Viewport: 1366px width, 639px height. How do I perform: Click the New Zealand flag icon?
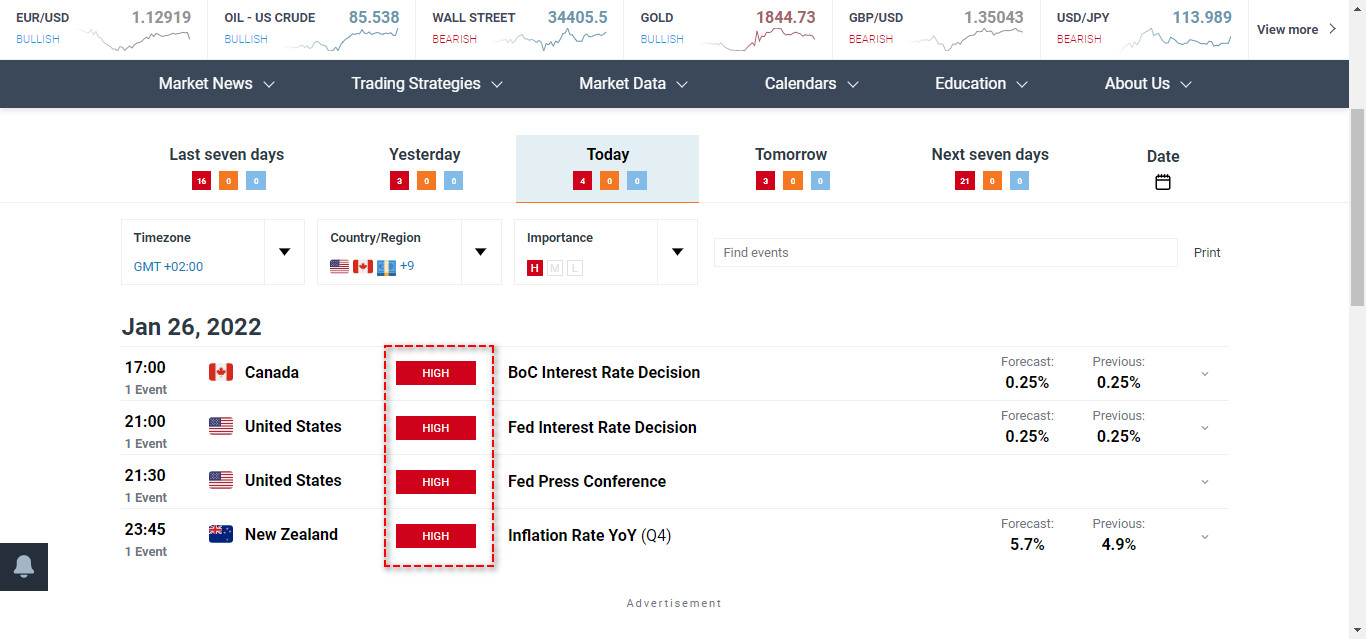click(221, 534)
